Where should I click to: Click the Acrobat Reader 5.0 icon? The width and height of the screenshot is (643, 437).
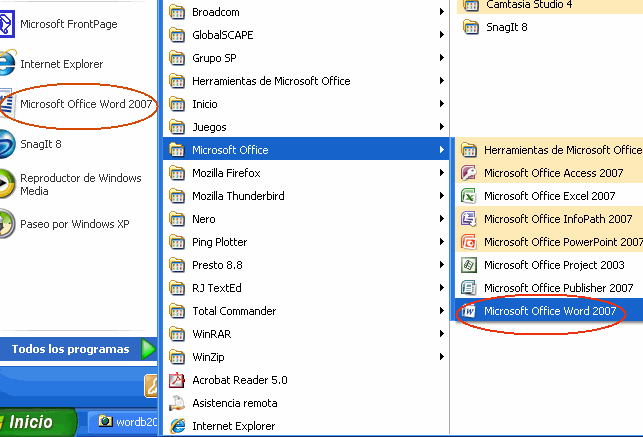(177, 380)
